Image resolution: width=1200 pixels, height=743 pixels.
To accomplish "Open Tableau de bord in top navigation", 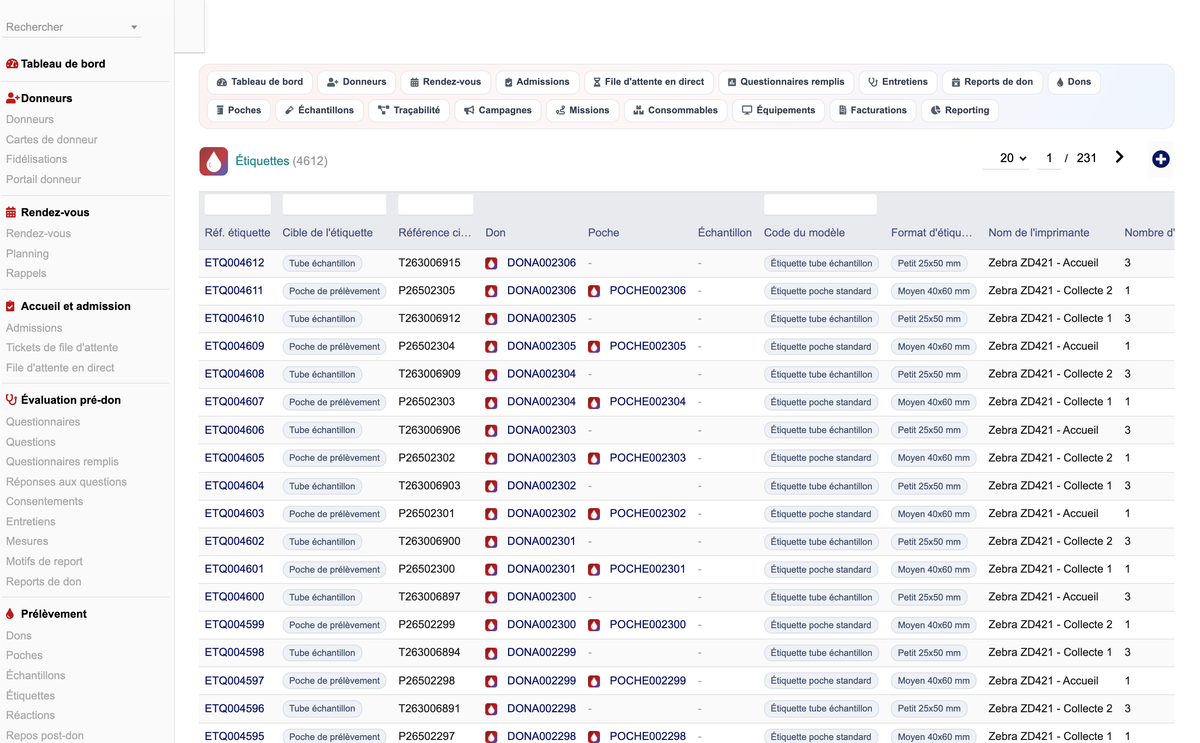I will pyautogui.click(x=260, y=82).
